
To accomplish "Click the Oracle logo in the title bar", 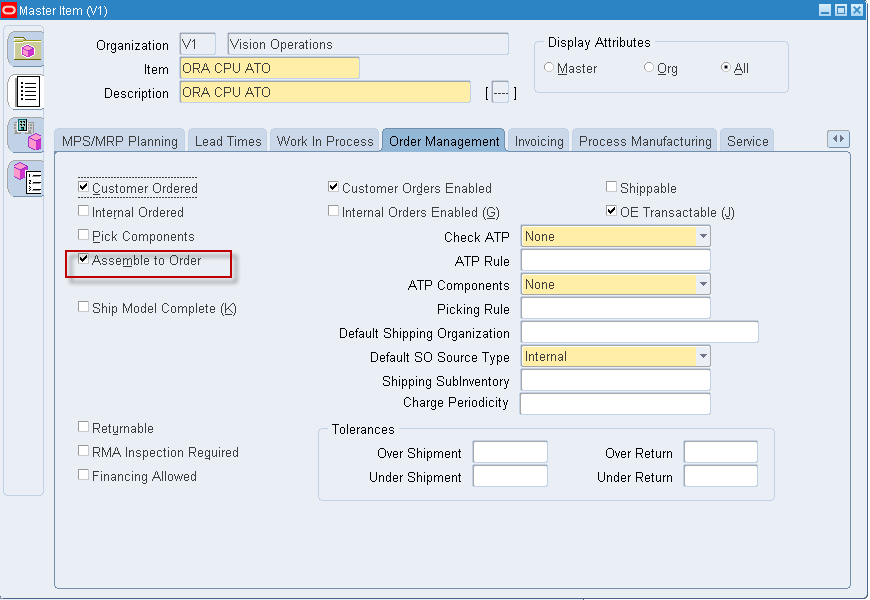I will tap(10, 9).
